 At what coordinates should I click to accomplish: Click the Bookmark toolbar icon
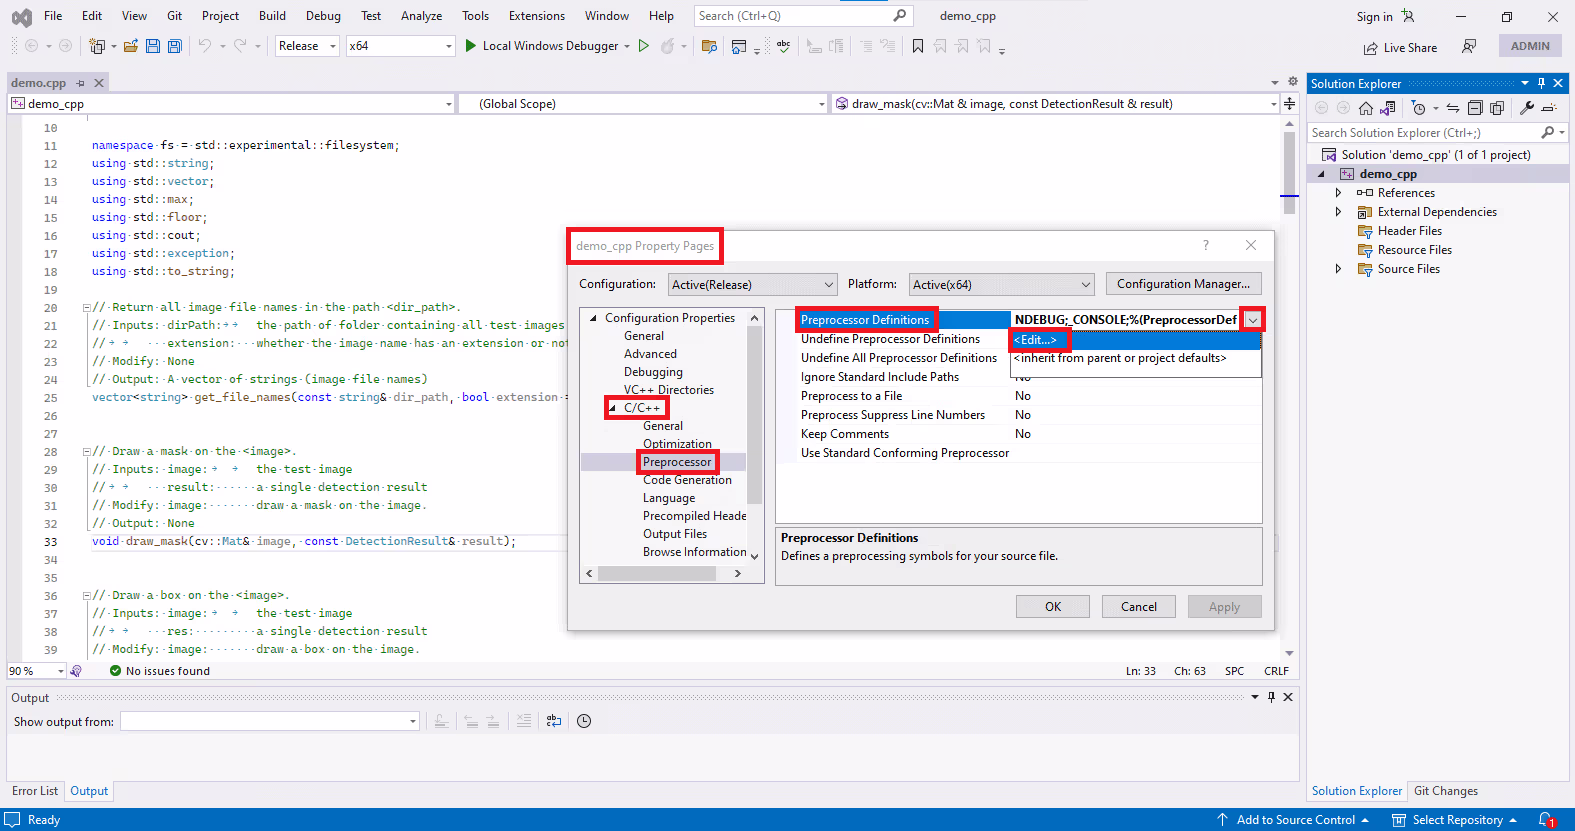918,46
